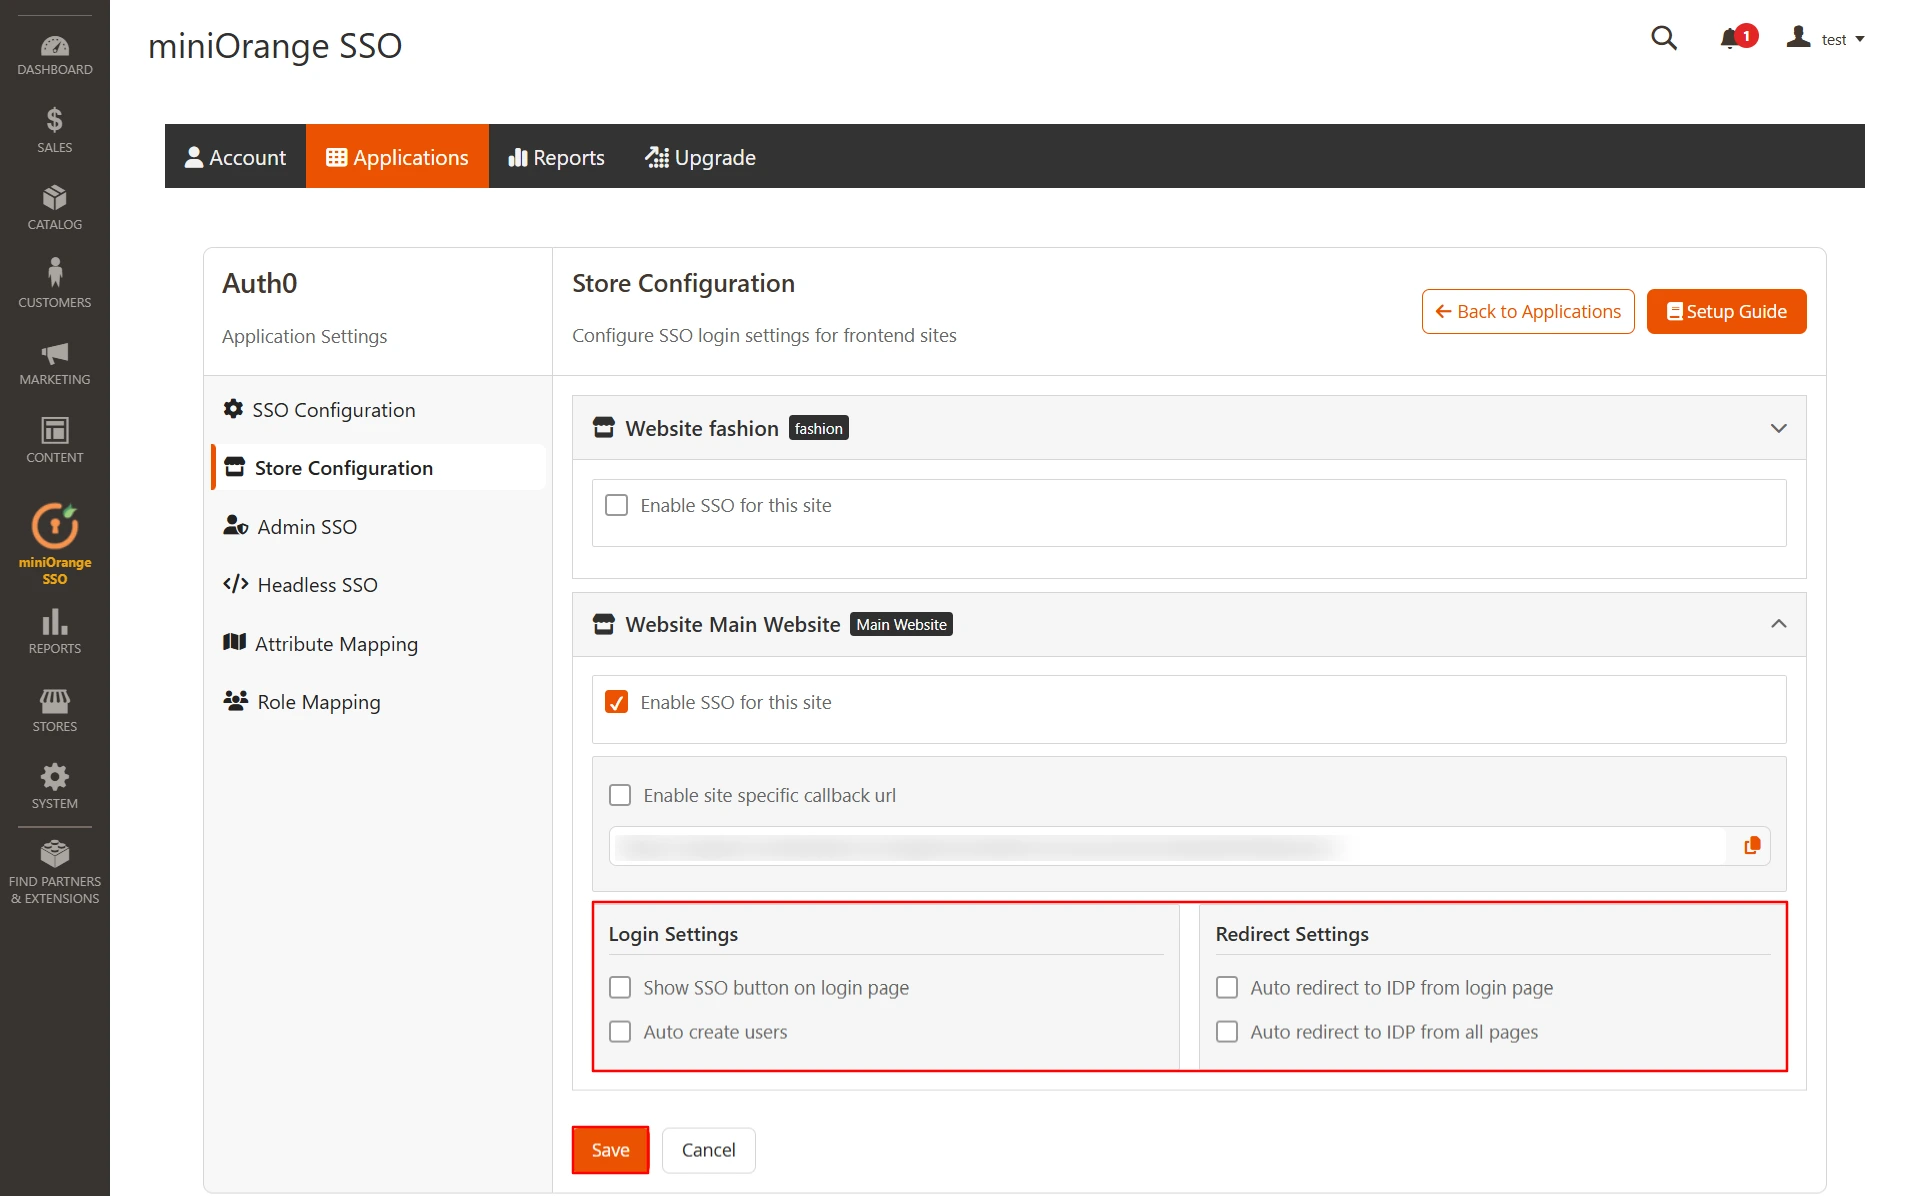Screen dimensions: 1906x1196
Task: Collapse the Website Main Website panel
Action: (x=1778, y=623)
